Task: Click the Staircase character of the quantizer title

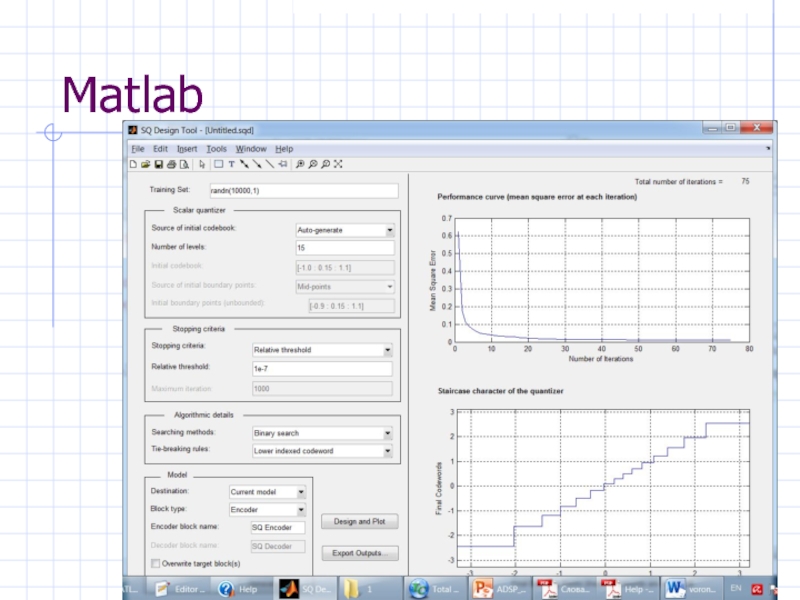Action: click(501, 391)
